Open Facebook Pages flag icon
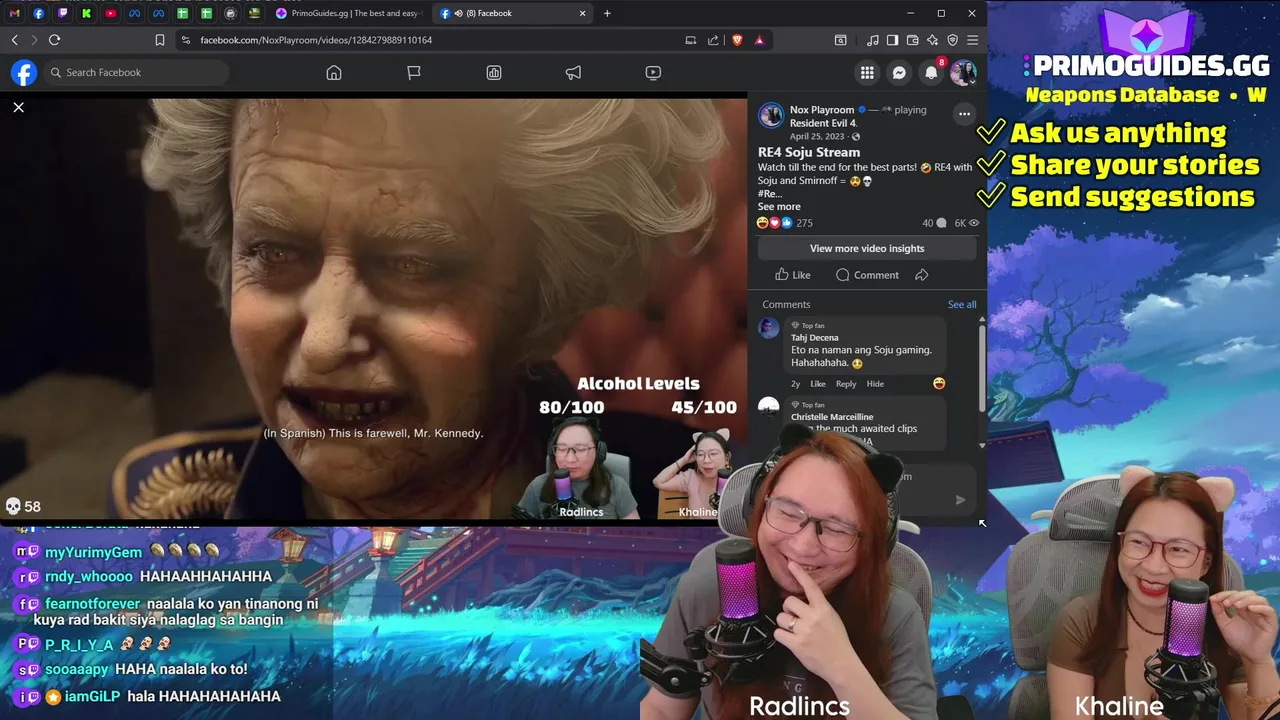Image resolution: width=1280 pixels, height=720 pixels. 414,73
